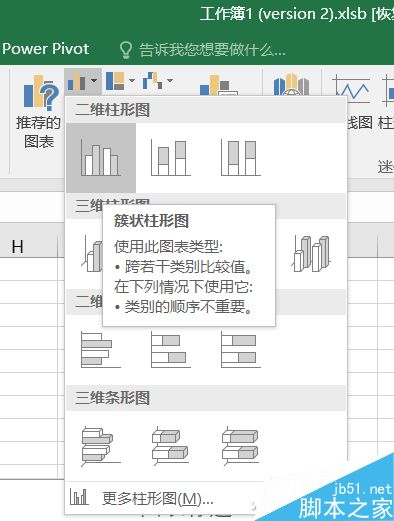Screen dimensions: 394x521
Task: Select the 3-D stacked bar chart
Action: pos(171,446)
